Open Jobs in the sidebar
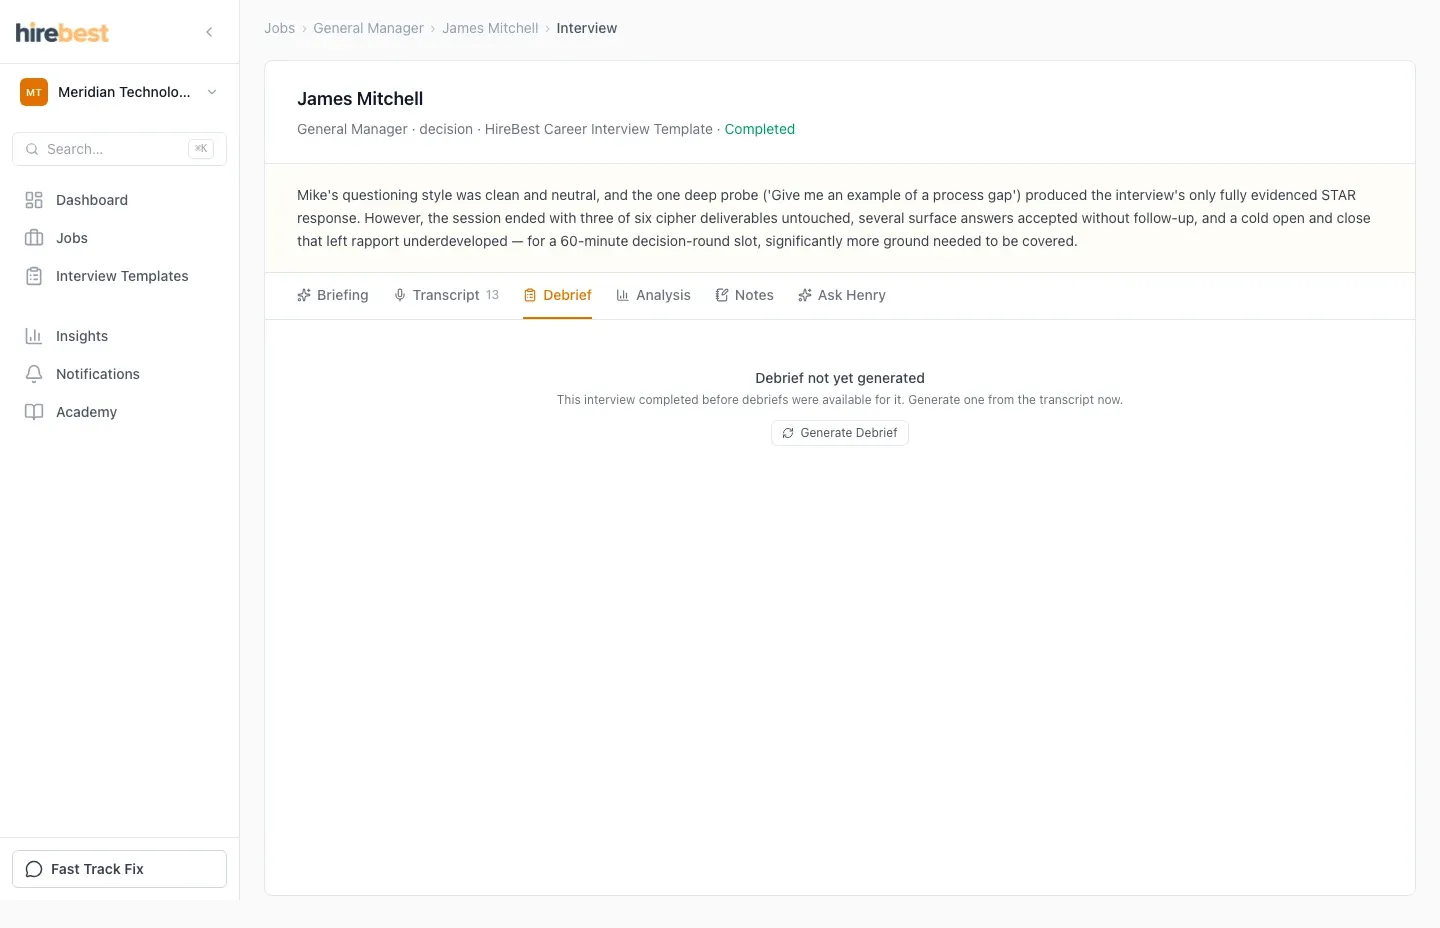The image size is (1440, 928). 119,238
